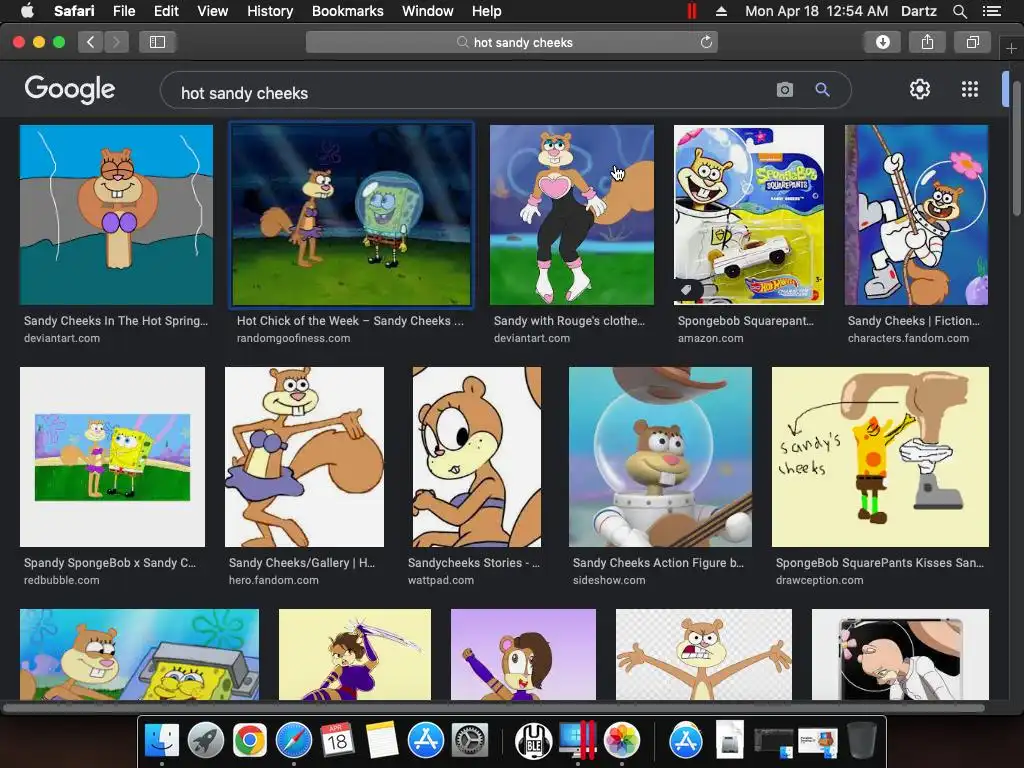This screenshot has width=1024, height=768.
Task: Open the Safari menu
Action: [x=74, y=11]
